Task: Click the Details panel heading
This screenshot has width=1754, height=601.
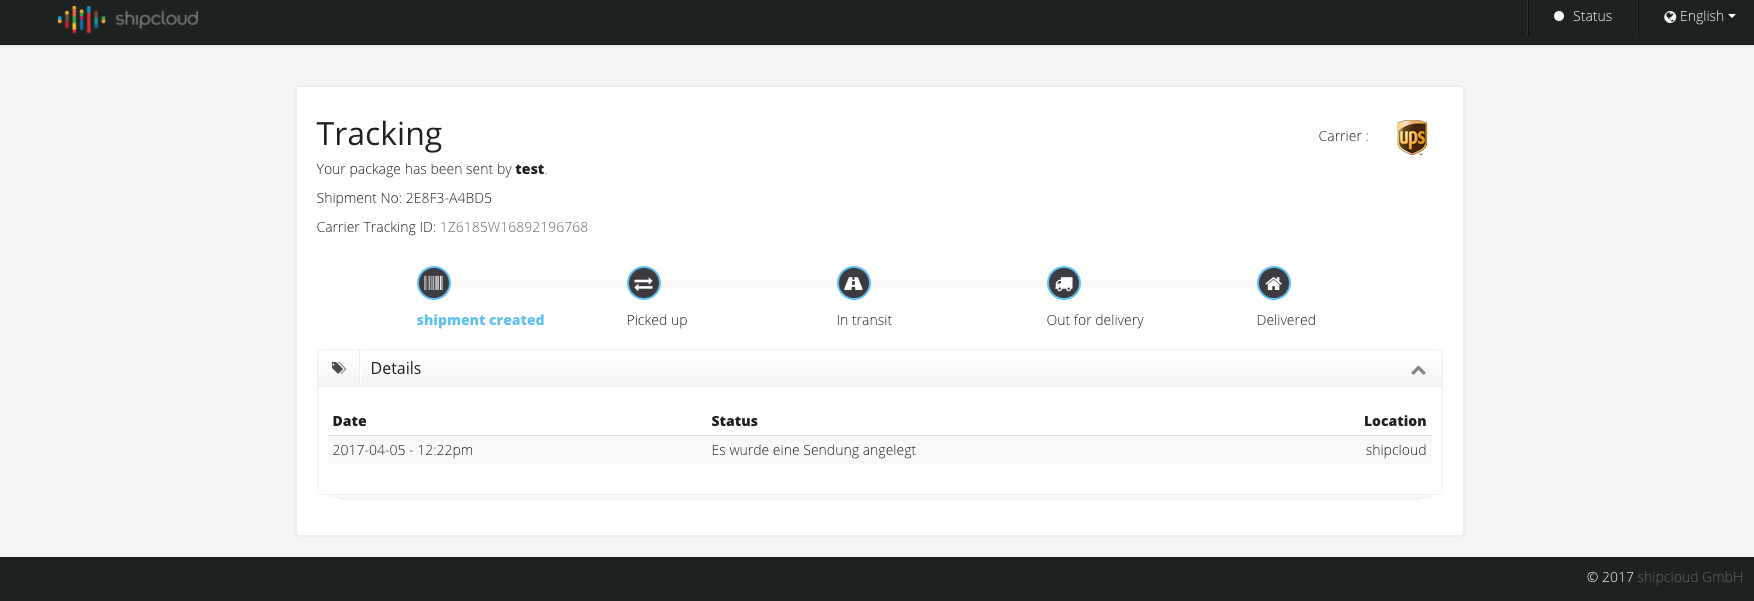Action: tap(396, 368)
